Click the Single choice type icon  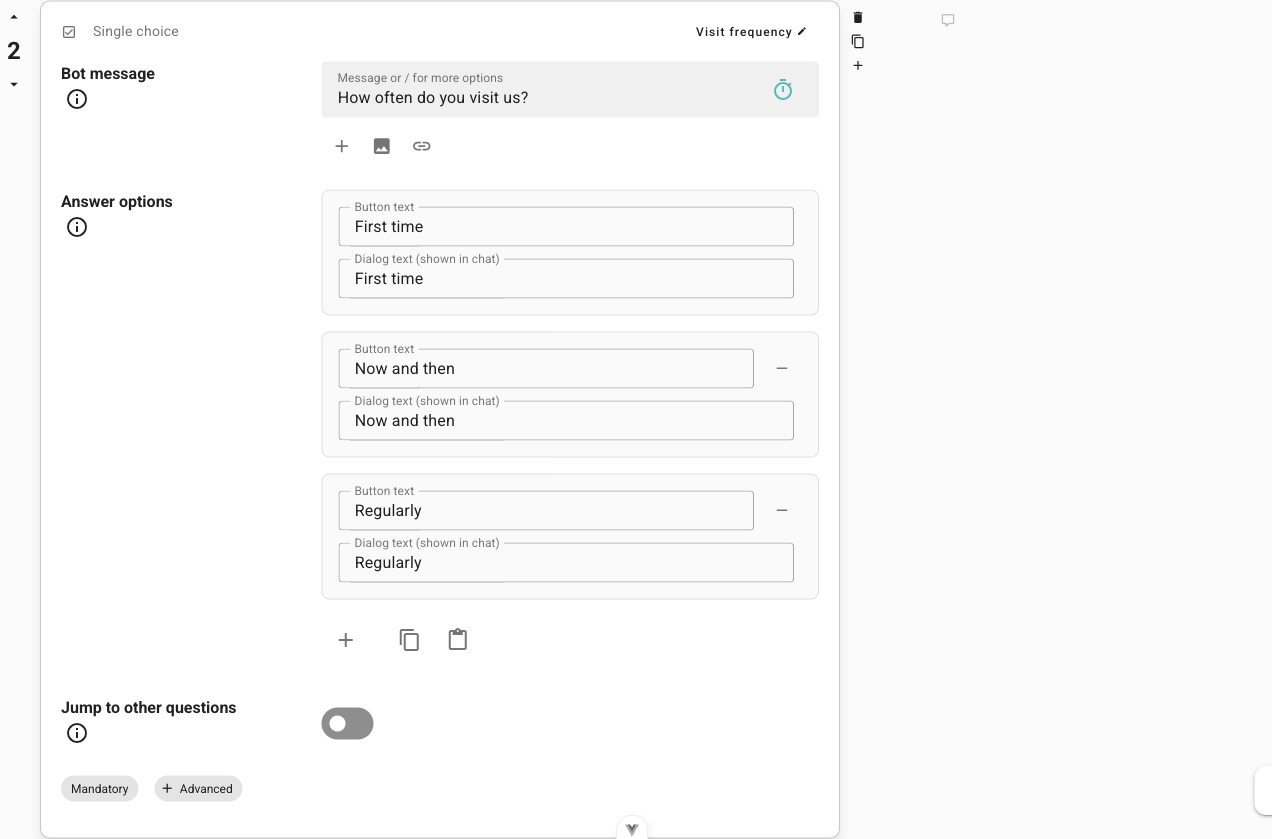(x=69, y=32)
